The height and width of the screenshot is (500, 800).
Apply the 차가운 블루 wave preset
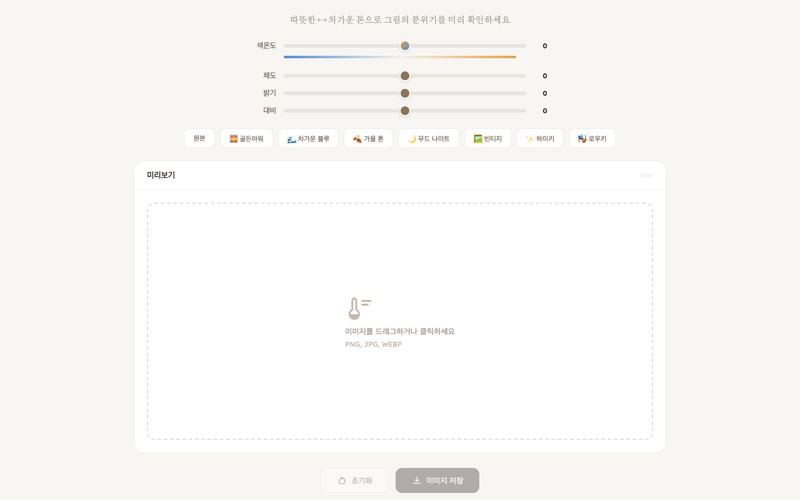click(308, 138)
